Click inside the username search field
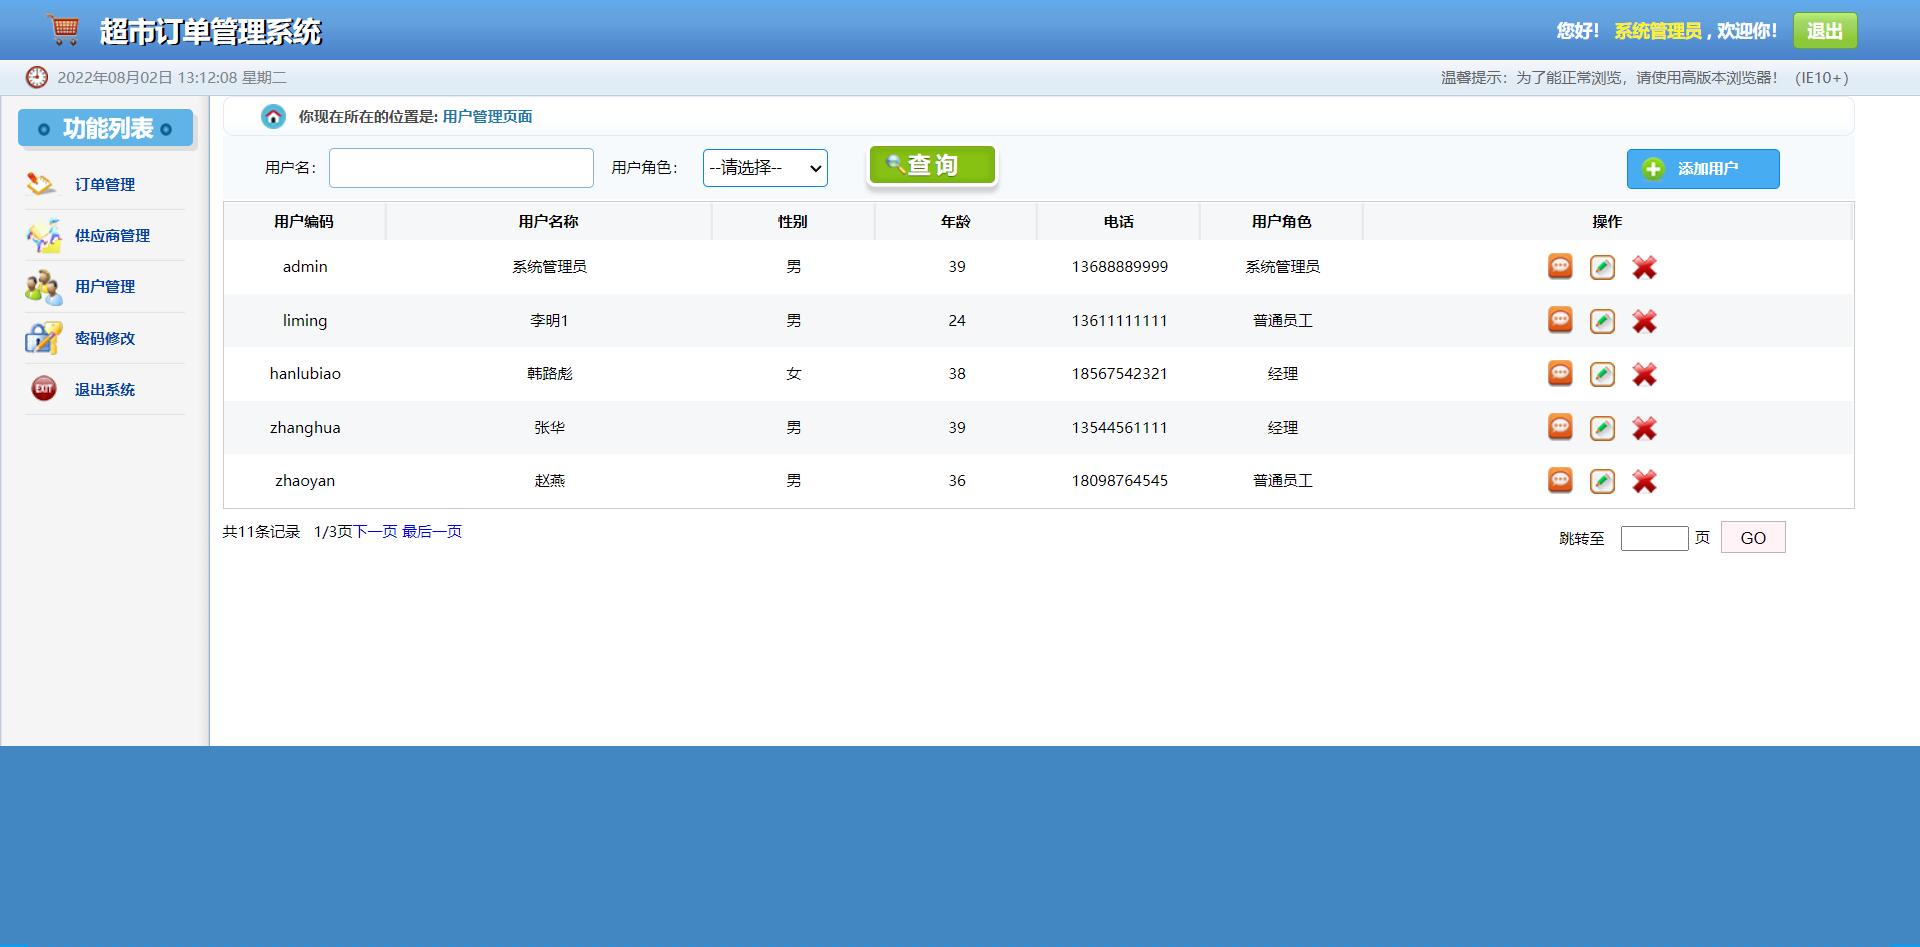 [461, 167]
